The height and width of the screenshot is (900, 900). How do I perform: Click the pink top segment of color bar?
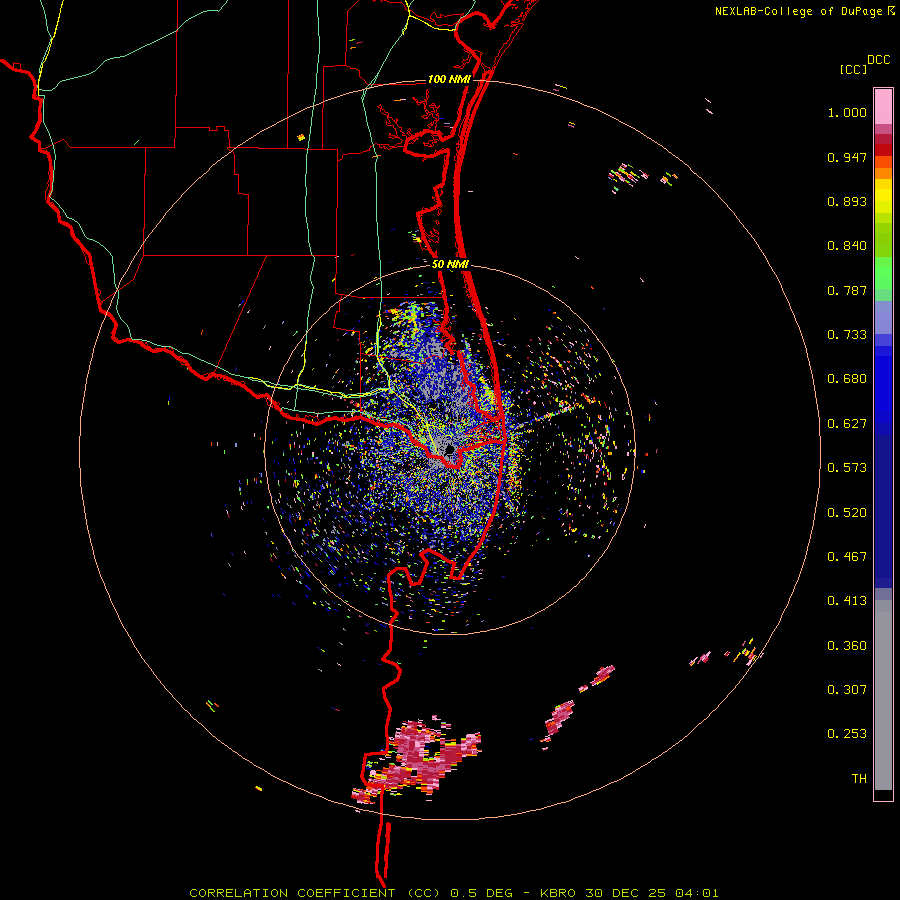[x=883, y=106]
